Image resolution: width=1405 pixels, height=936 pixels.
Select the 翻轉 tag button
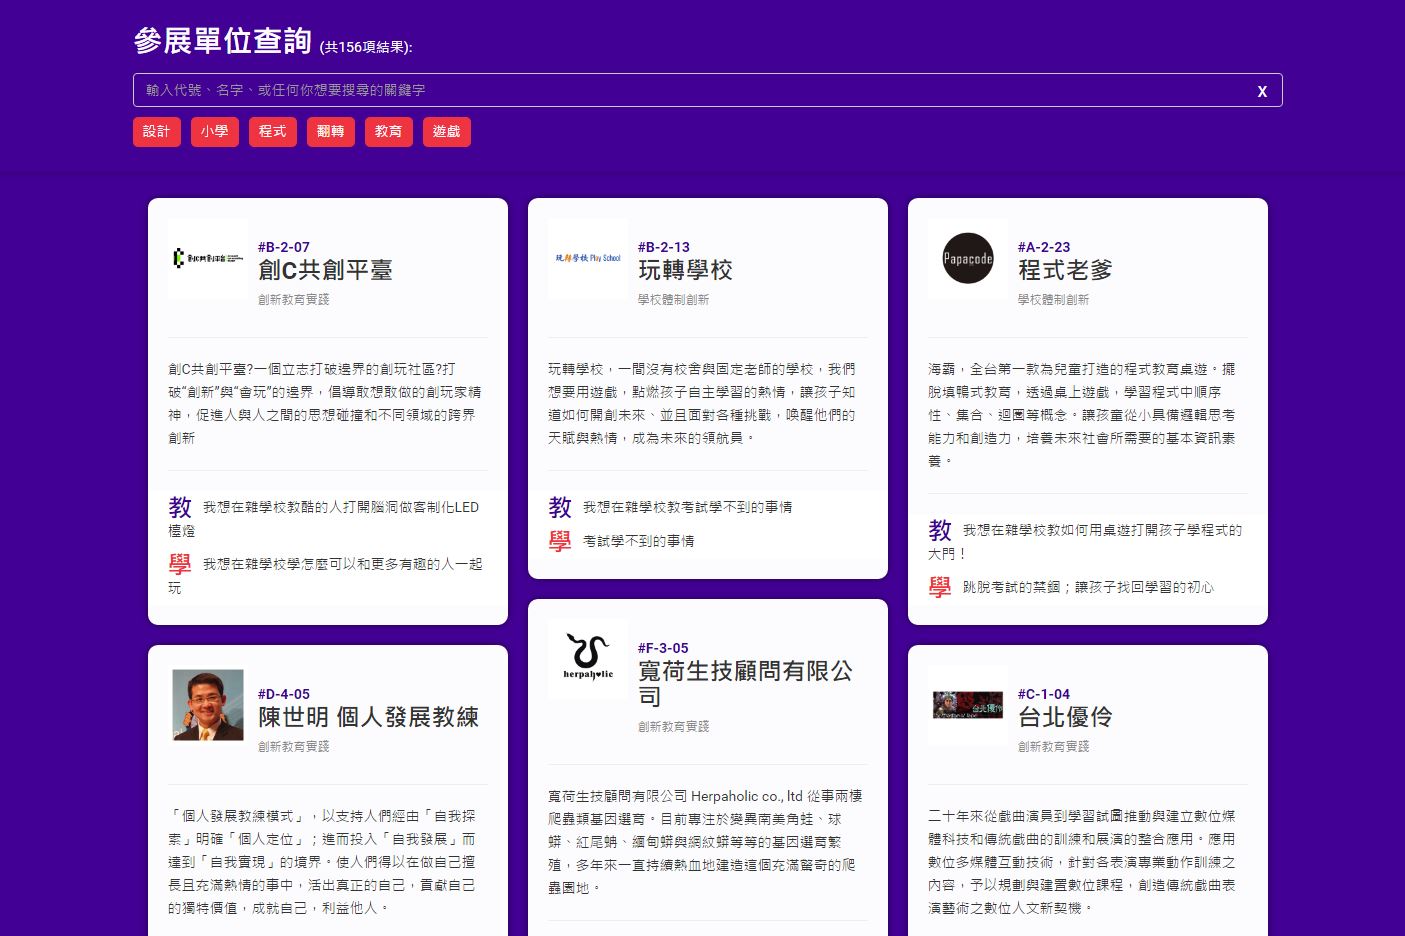click(331, 132)
